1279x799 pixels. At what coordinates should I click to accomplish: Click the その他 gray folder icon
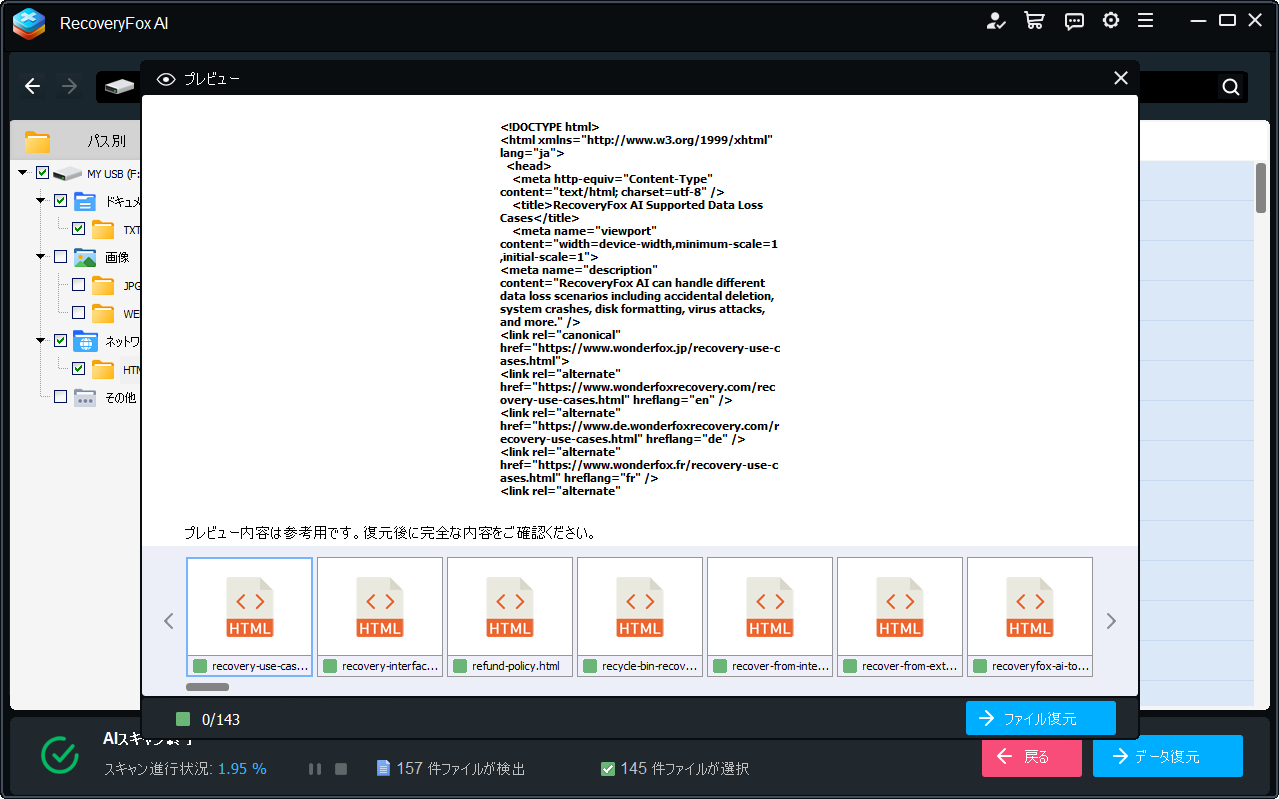click(85, 397)
